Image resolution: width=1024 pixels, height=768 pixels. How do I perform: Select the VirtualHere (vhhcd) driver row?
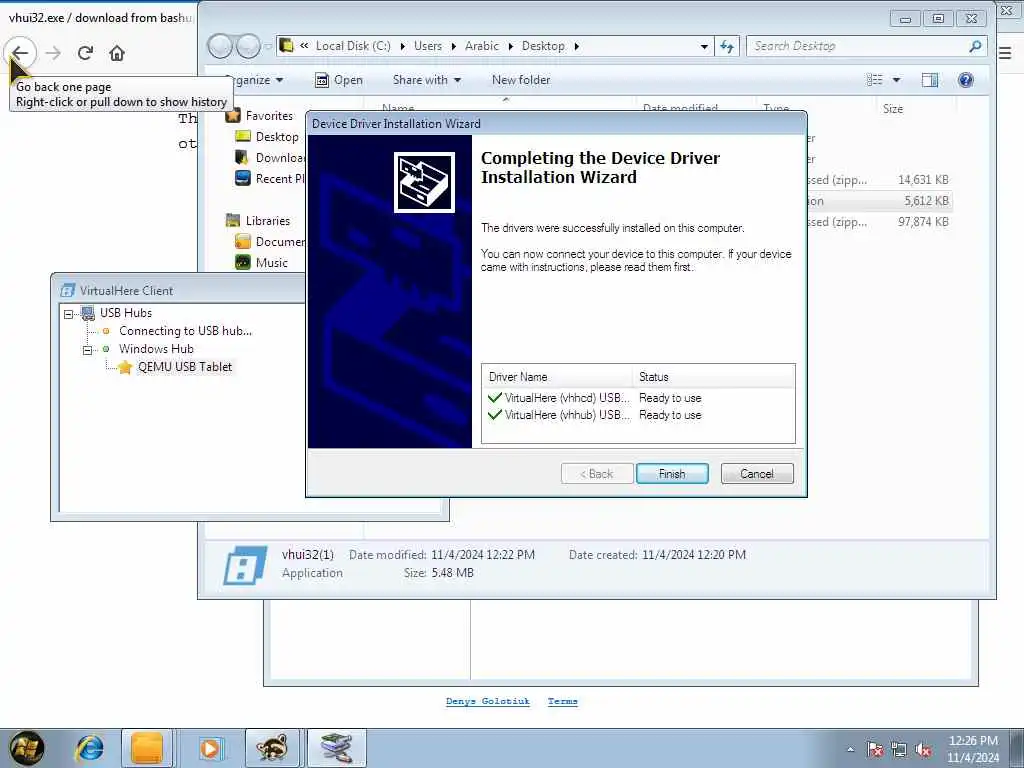(x=638, y=398)
